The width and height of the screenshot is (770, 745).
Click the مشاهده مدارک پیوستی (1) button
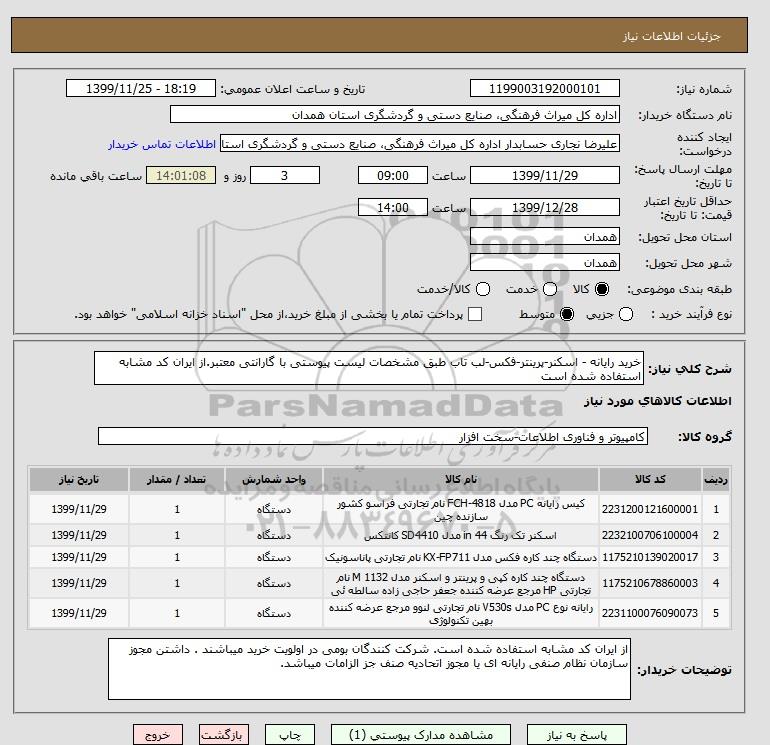[421, 735]
